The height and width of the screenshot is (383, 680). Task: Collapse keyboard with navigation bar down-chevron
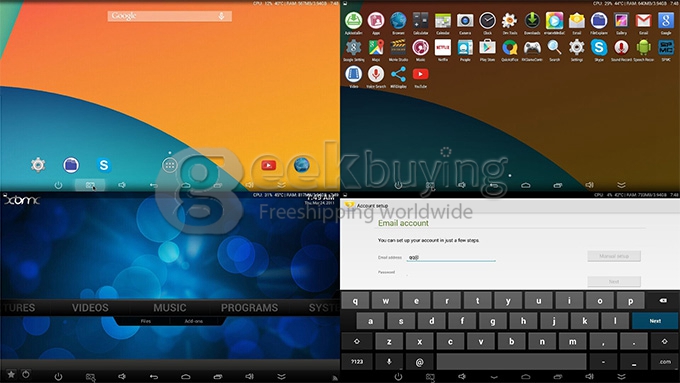pos(494,376)
